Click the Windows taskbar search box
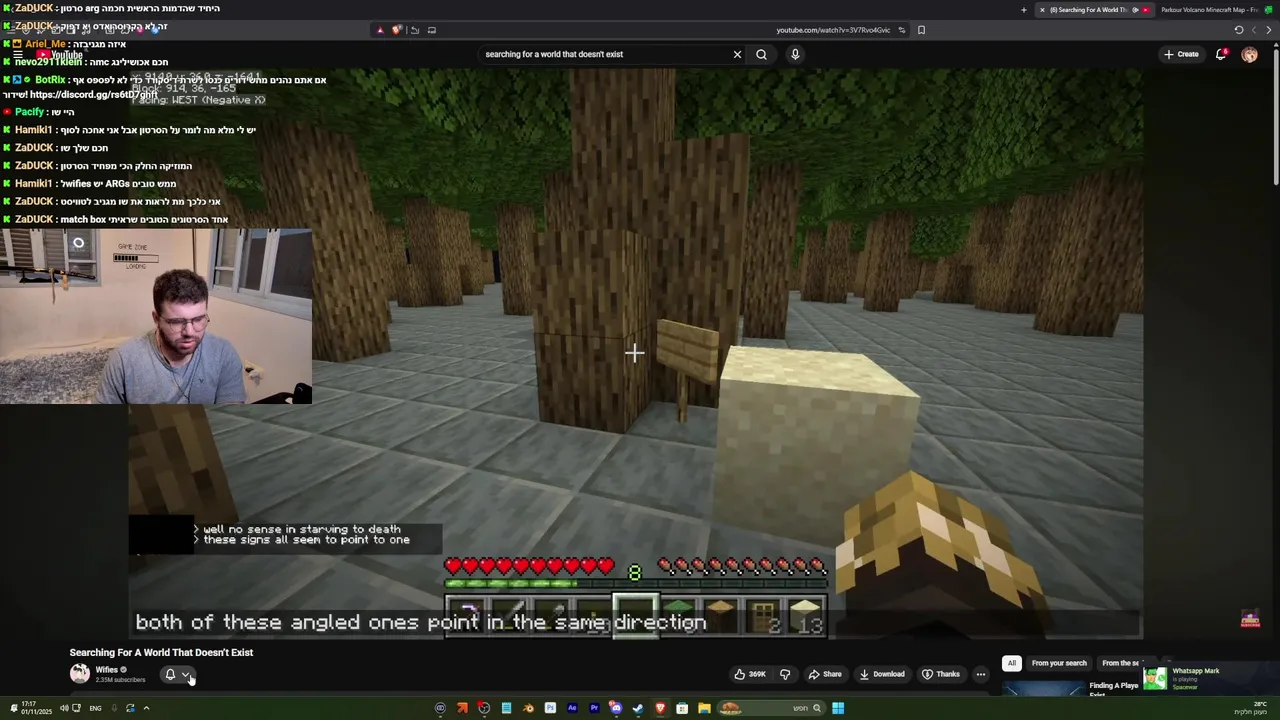The width and height of the screenshot is (1280, 720). (771, 708)
